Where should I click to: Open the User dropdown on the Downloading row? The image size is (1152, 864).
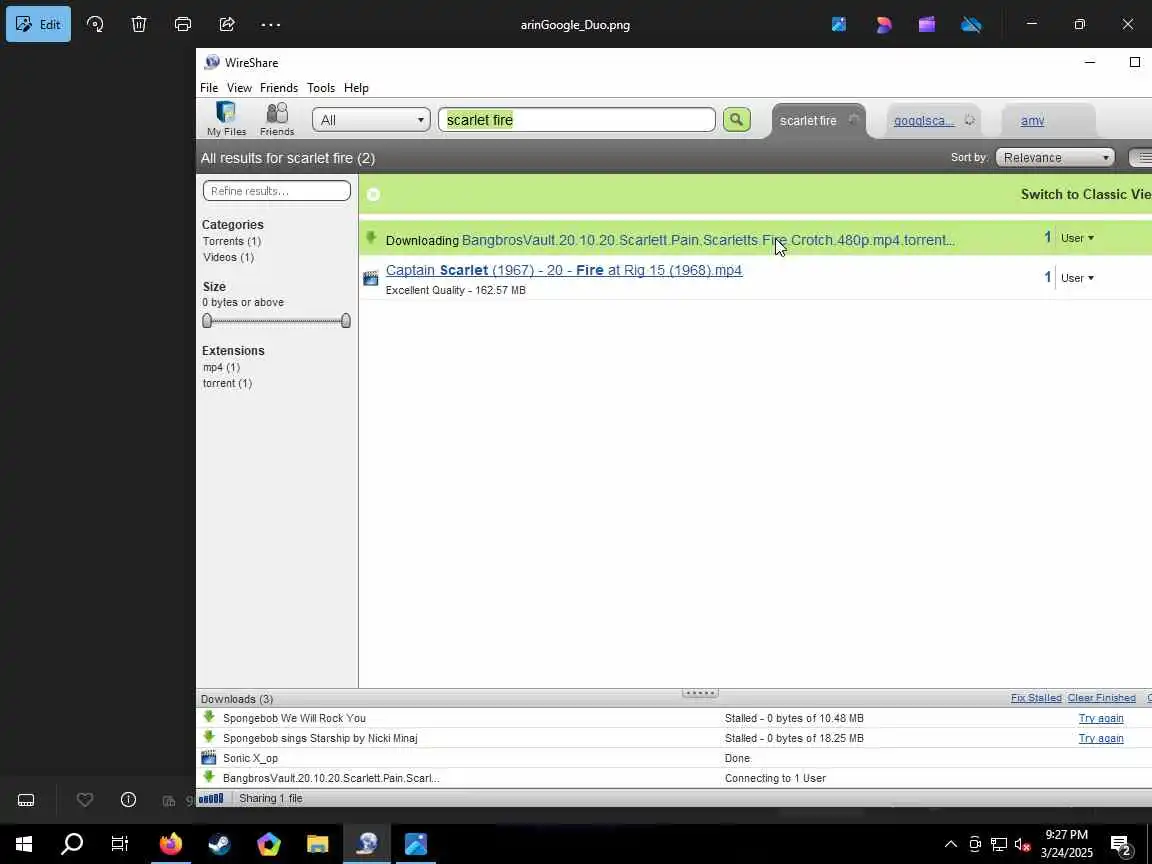[x=1077, y=238]
